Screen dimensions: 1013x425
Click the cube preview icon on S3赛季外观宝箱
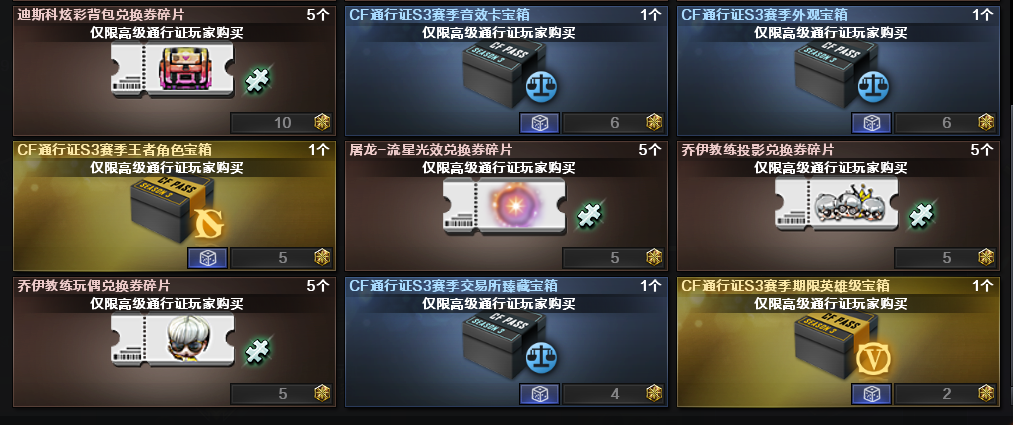tap(872, 123)
